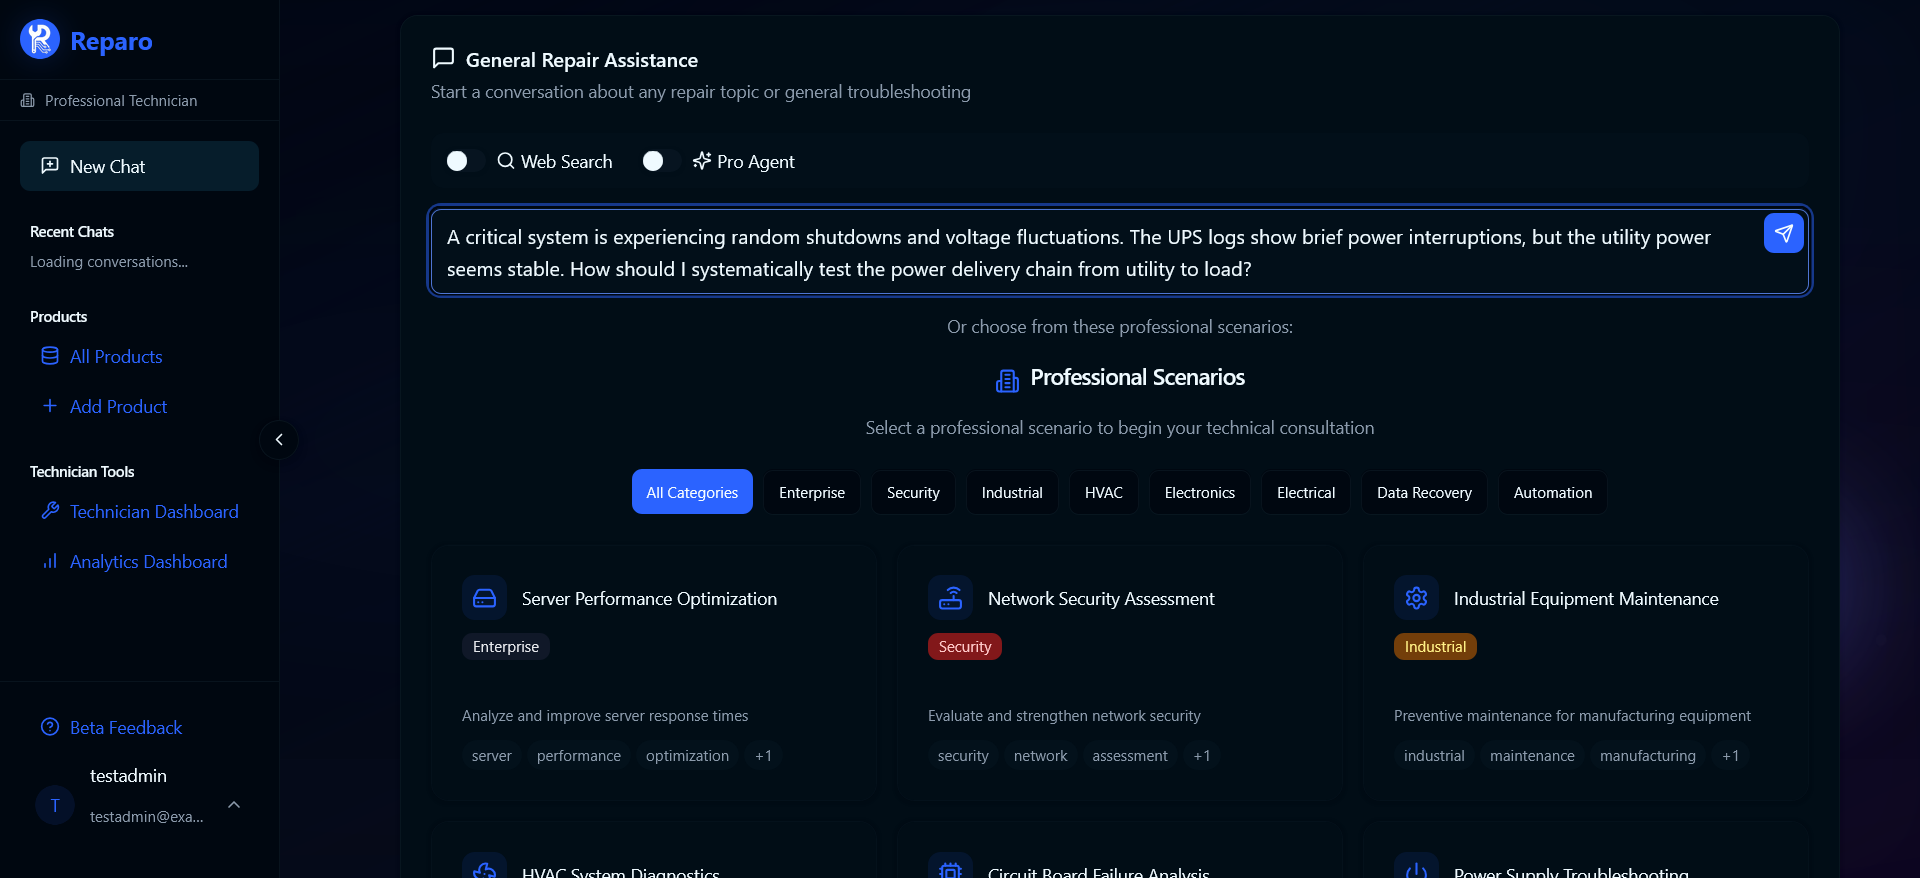The height and width of the screenshot is (878, 1920).
Task: Click the Pro Agent sparkle icon
Action: 702,161
